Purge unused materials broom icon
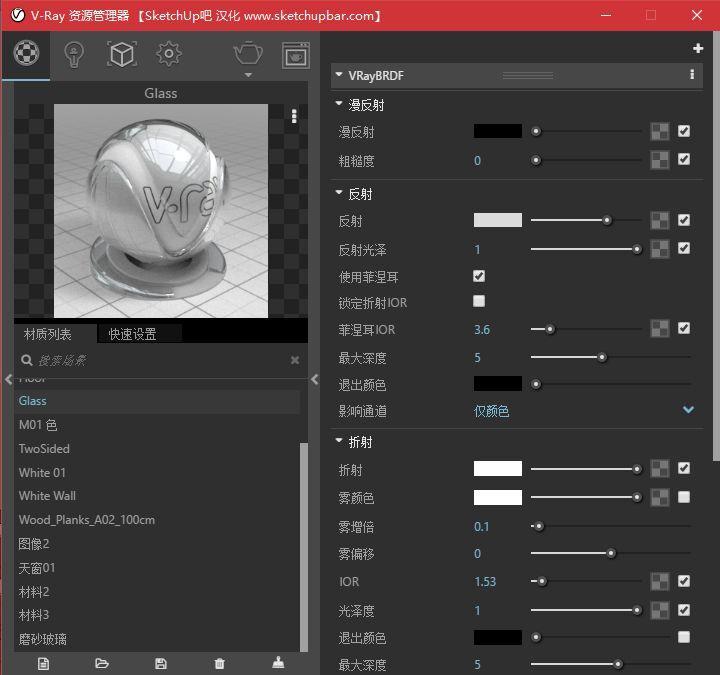The image size is (720, 675). (278, 663)
